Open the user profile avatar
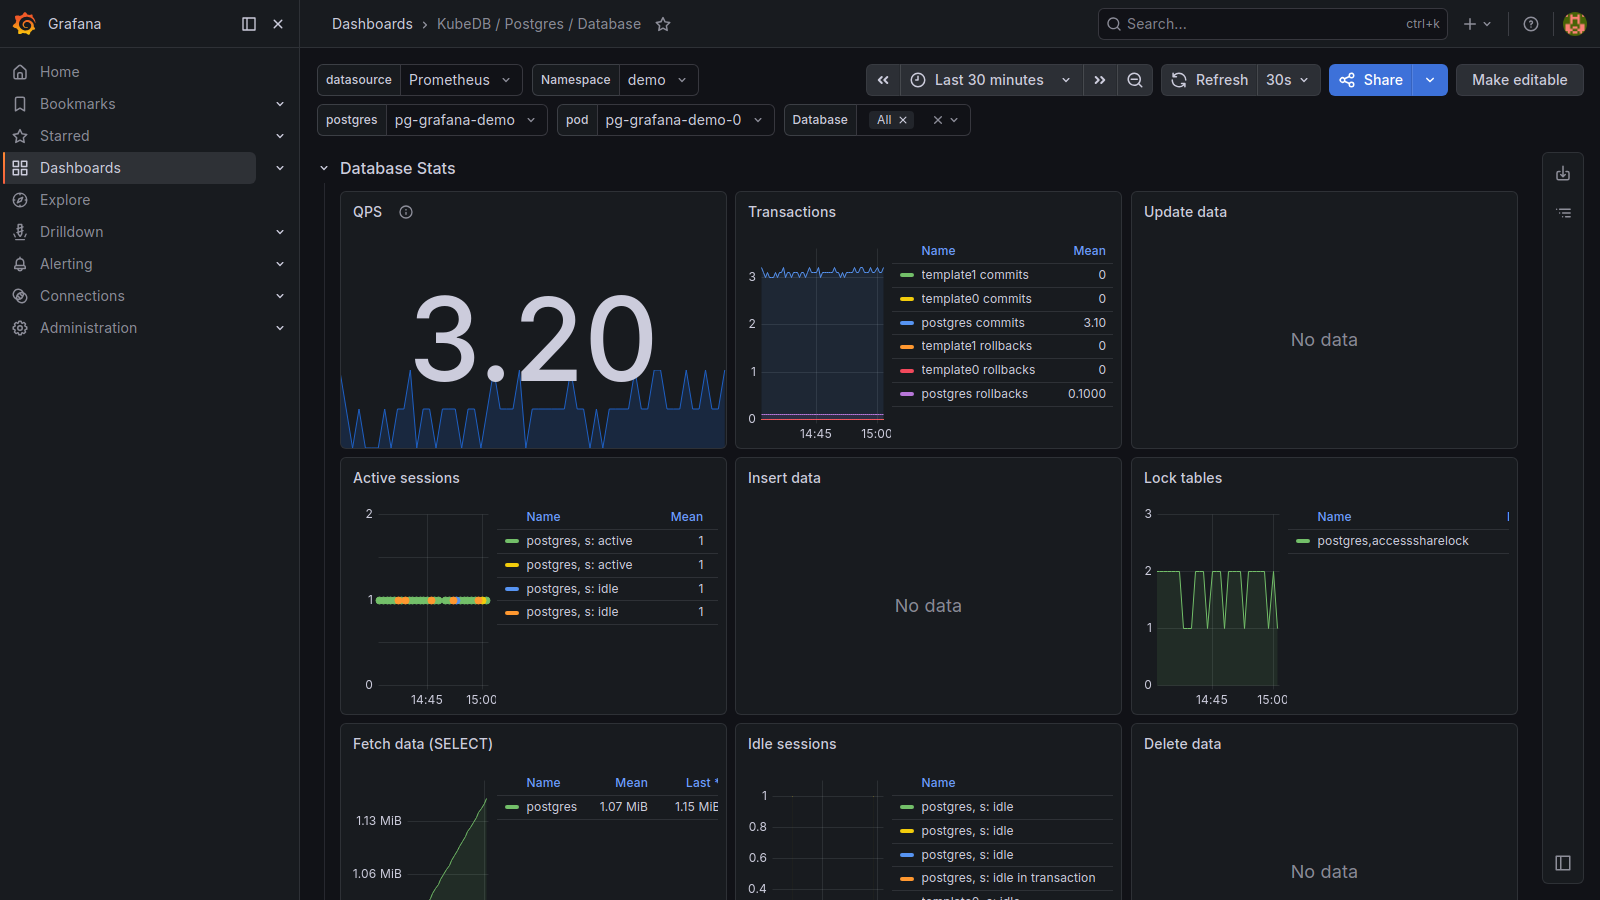 pyautogui.click(x=1575, y=24)
